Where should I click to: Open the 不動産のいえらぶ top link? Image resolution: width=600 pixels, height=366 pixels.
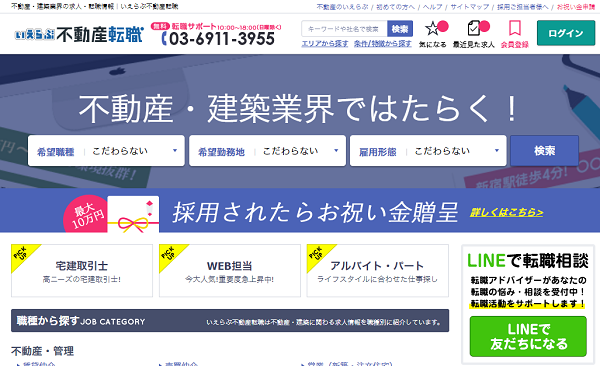coord(342,7)
